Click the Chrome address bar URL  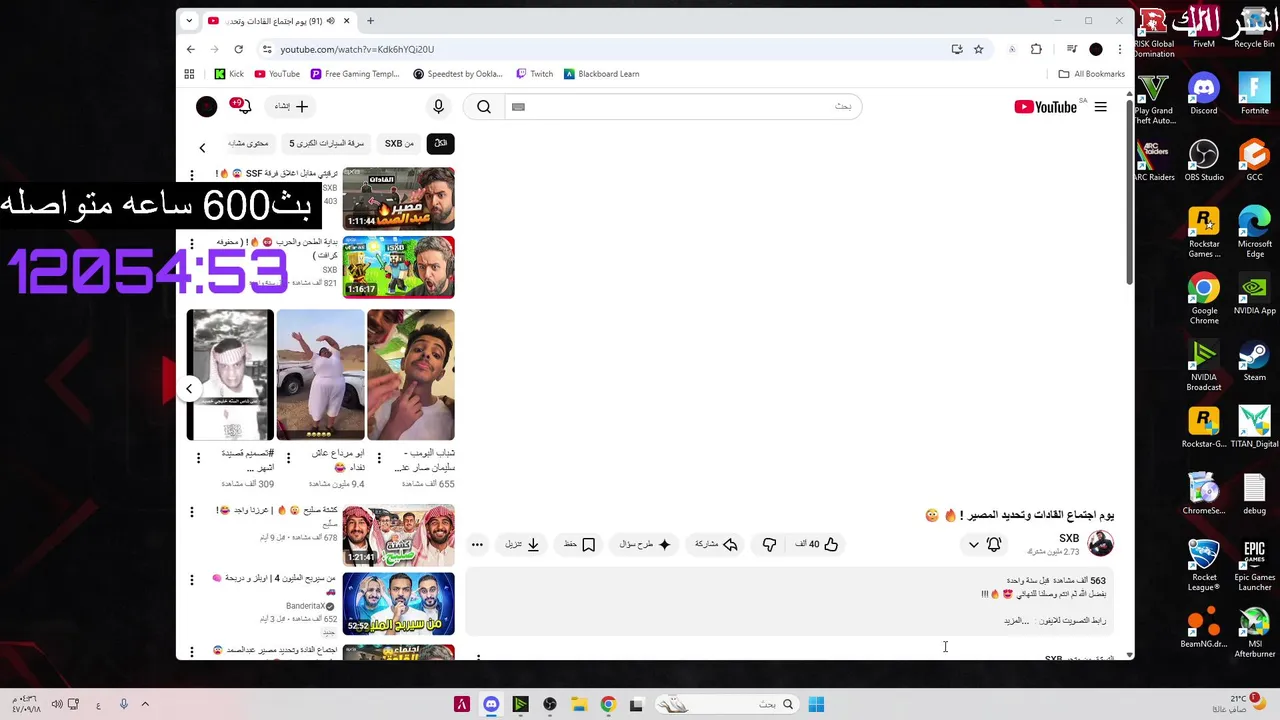coord(357,49)
